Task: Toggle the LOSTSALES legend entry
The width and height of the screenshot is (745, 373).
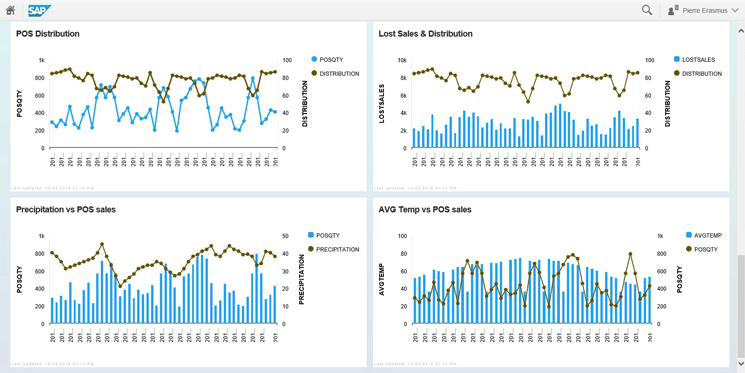Action: (694, 59)
